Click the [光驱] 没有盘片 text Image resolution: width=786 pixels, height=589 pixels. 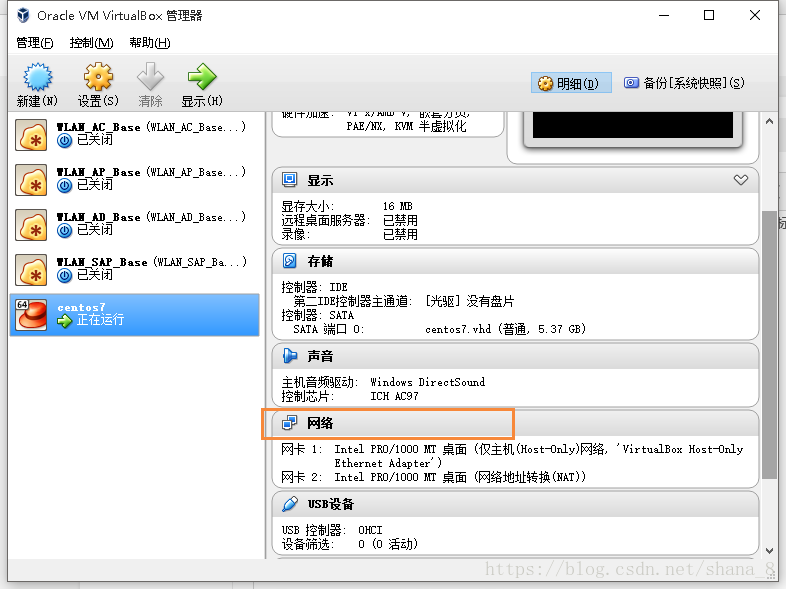tap(469, 301)
